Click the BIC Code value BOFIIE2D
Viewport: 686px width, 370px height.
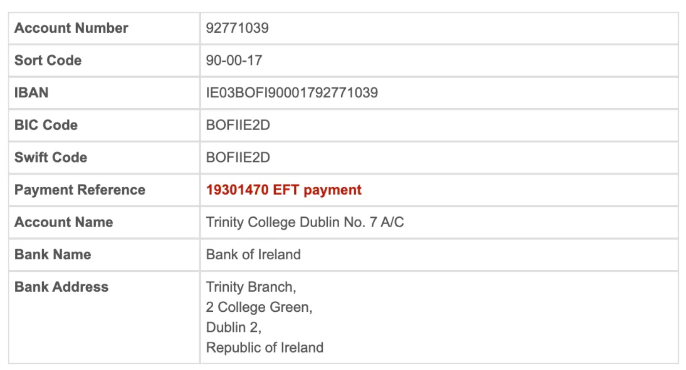(x=238, y=125)
